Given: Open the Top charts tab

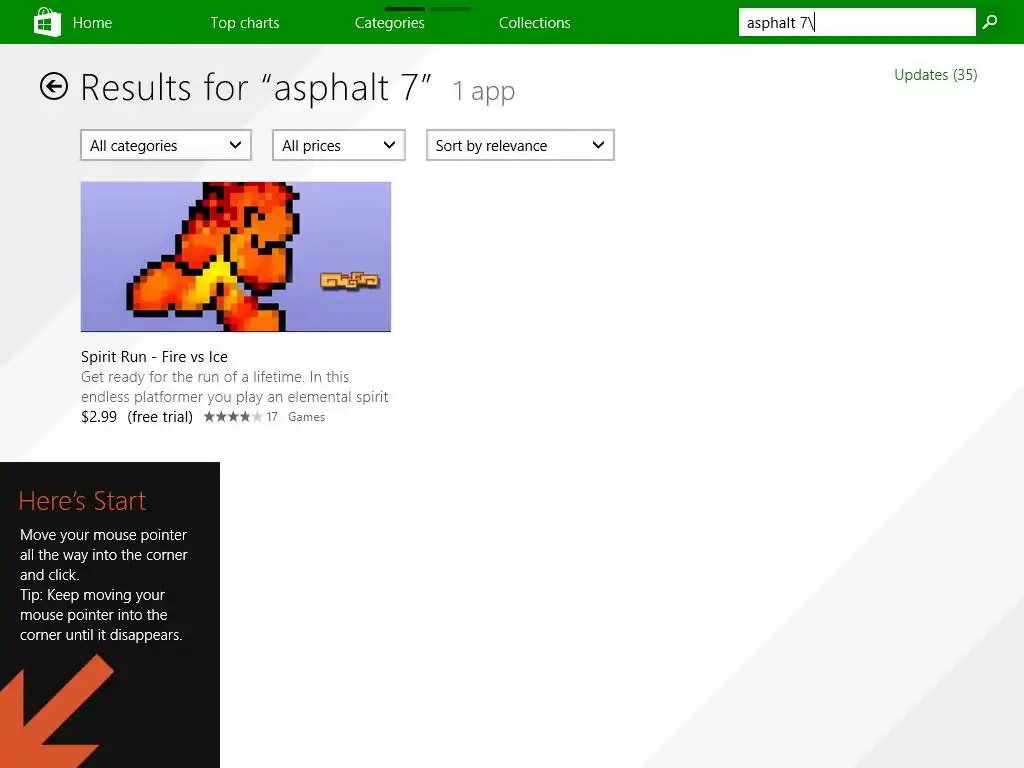Looking at the screenshot, I should pos(245,23).
